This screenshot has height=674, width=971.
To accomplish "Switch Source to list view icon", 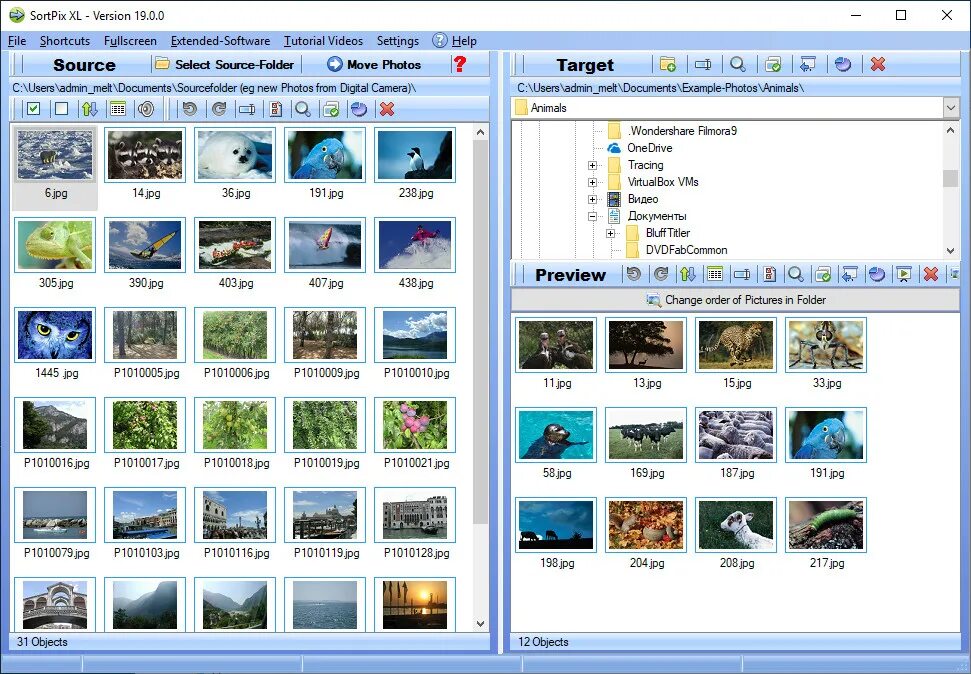I will click(118, 109).
